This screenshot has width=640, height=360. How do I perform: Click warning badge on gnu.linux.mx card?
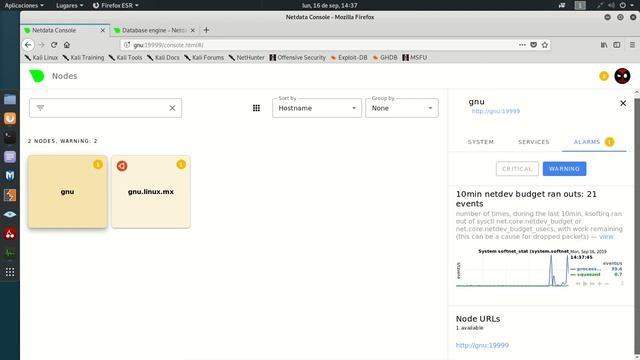coord(181,164)
